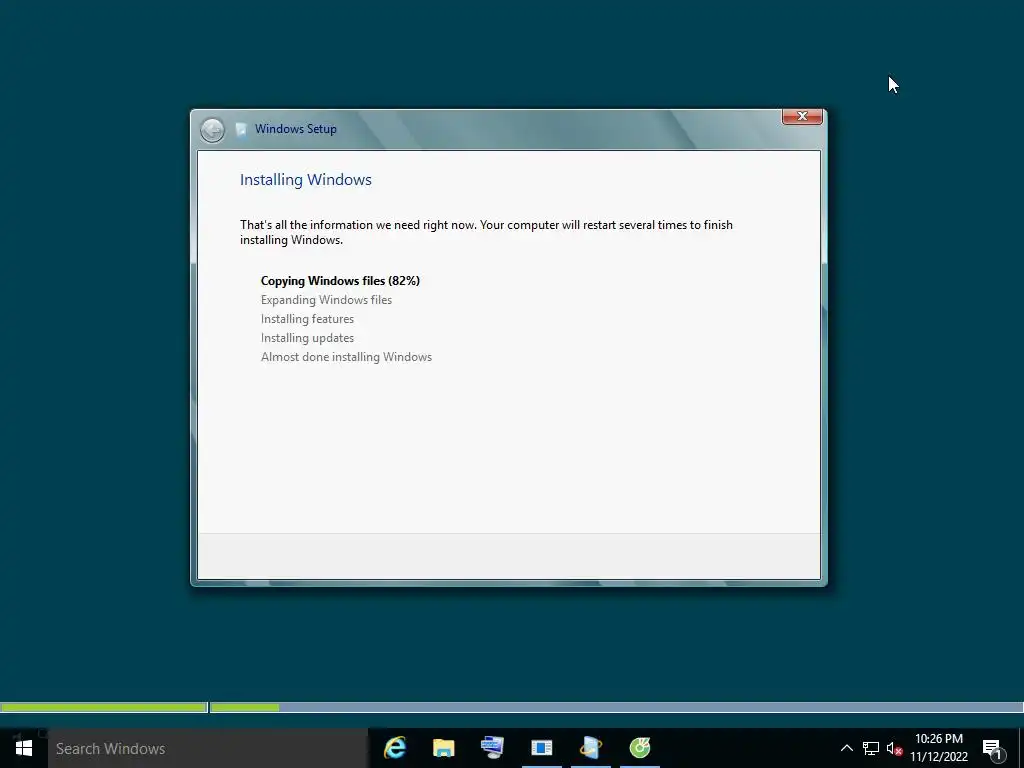Click the muted volume tray icon

click(894, 748)
